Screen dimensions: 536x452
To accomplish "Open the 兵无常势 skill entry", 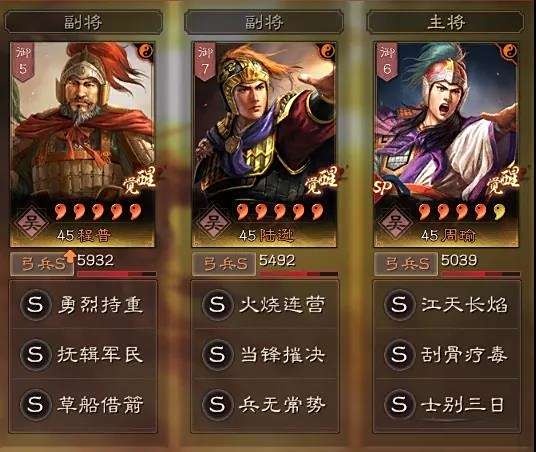I will [265, 405].
